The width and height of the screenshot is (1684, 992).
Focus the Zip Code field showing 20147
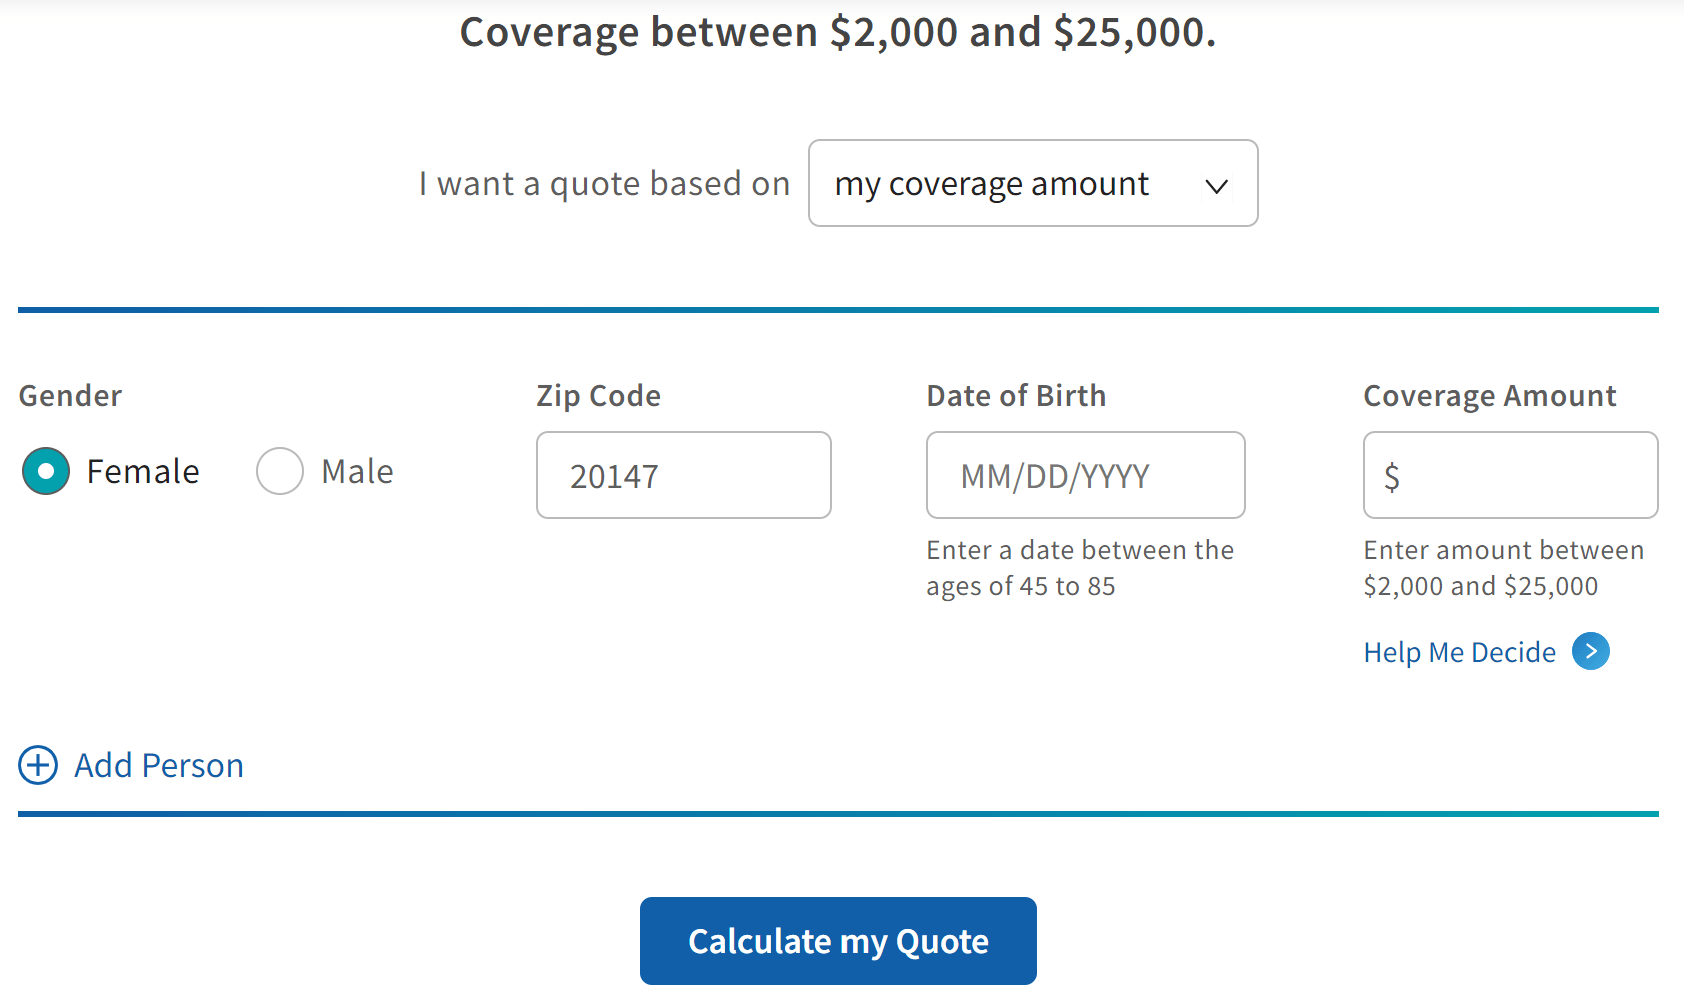point(684,475)
